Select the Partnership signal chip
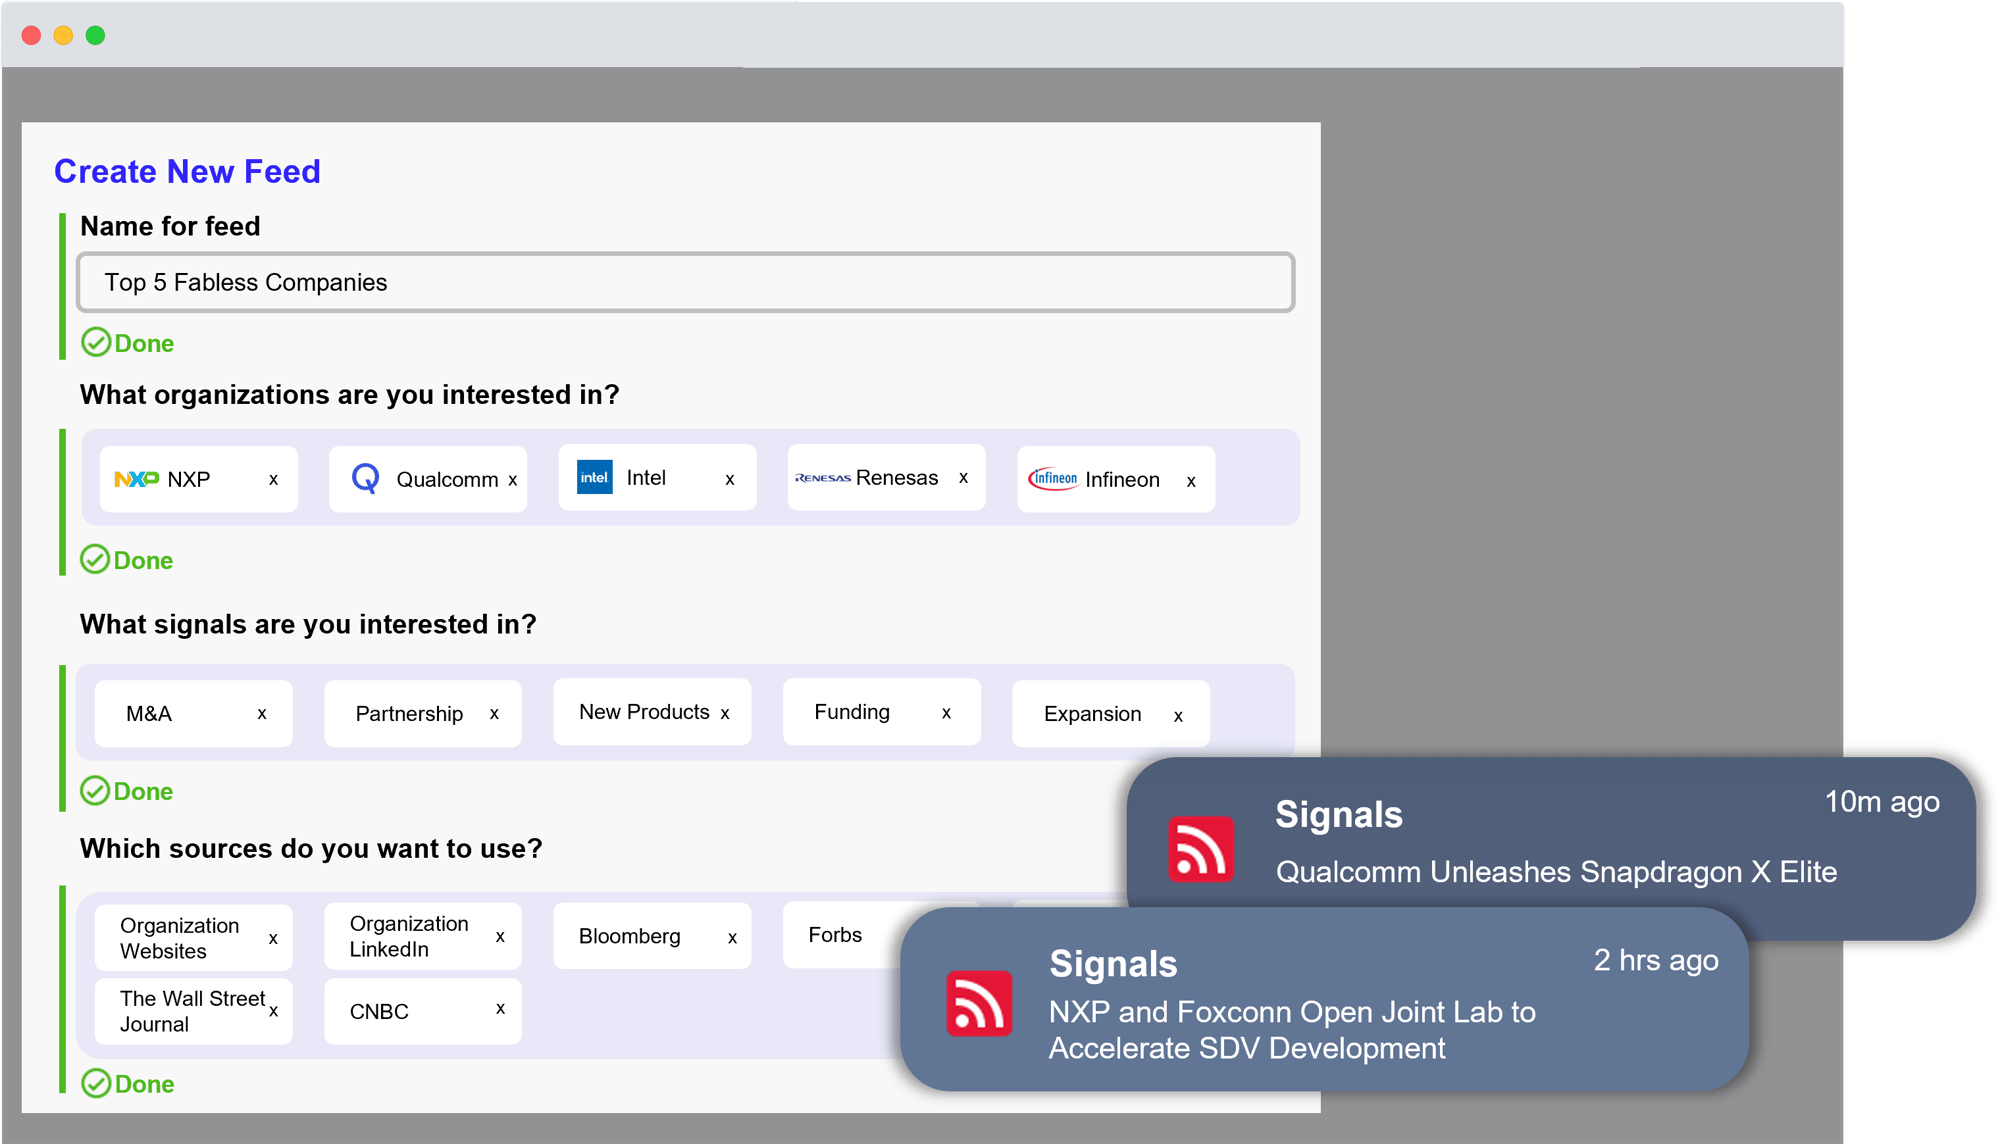Viewport: 2000px width, 1144px height. [423, 714]
